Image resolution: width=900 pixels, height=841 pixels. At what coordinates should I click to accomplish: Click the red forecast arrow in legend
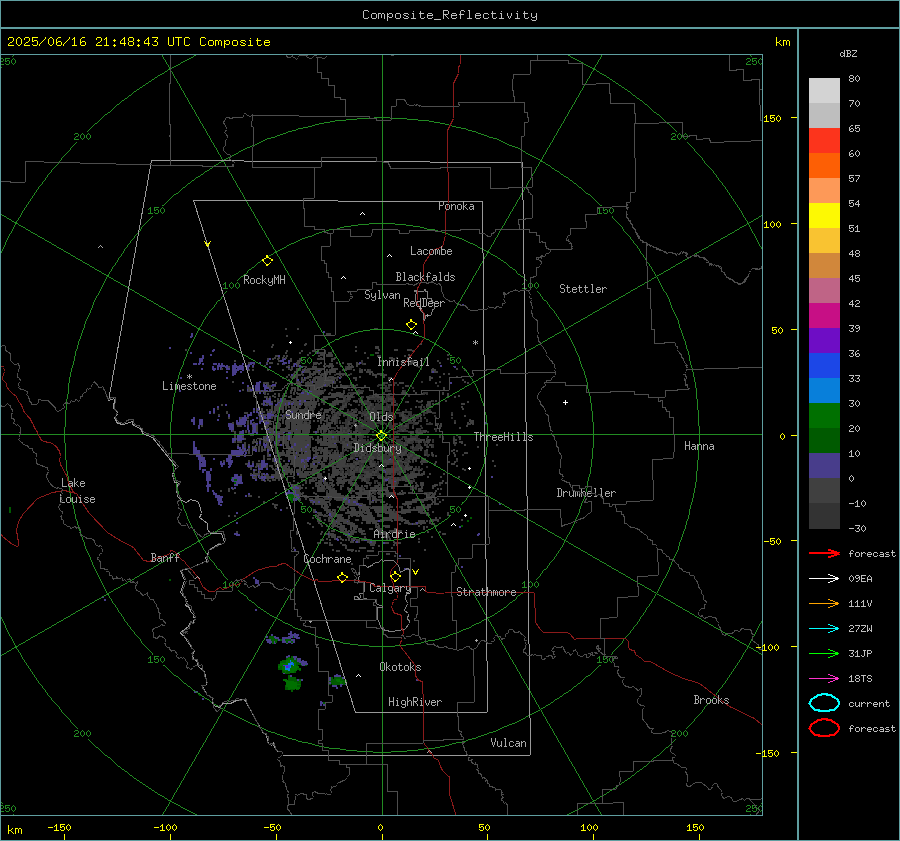point(824,553)
